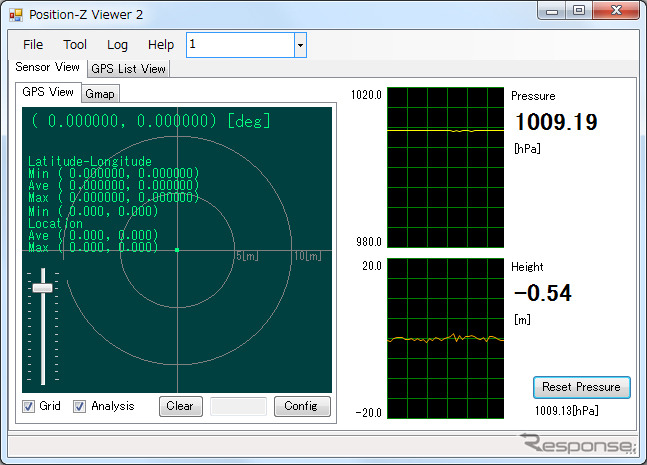Click the vertical zoom slider handle
The height and width of the screenshot is (465, 647).
[42, 288]
